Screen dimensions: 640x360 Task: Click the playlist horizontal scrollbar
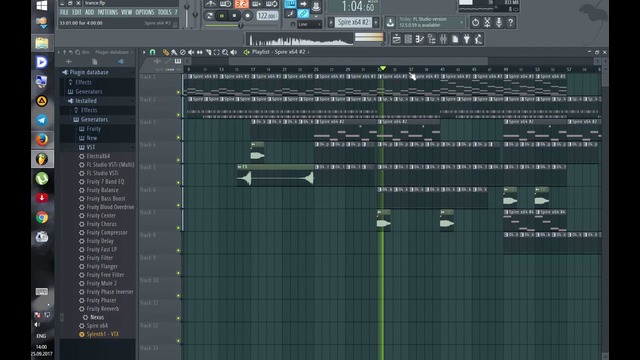pyautogui.click(x=358, y=61)
